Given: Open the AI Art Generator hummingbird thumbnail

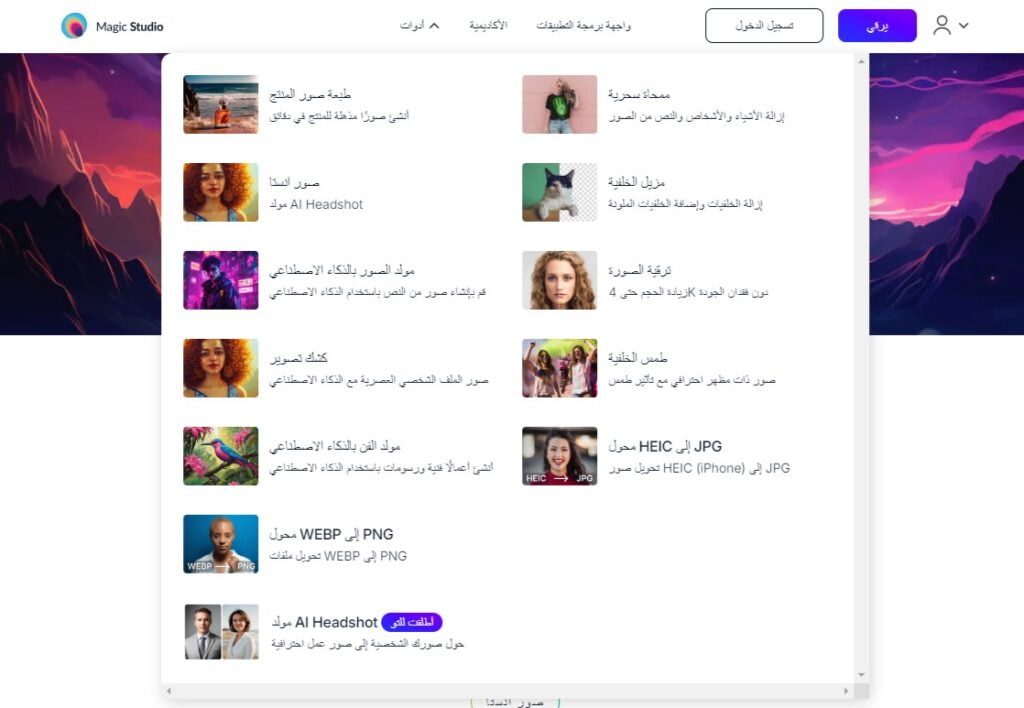Looking at the screenshot, I should point(221,456).
